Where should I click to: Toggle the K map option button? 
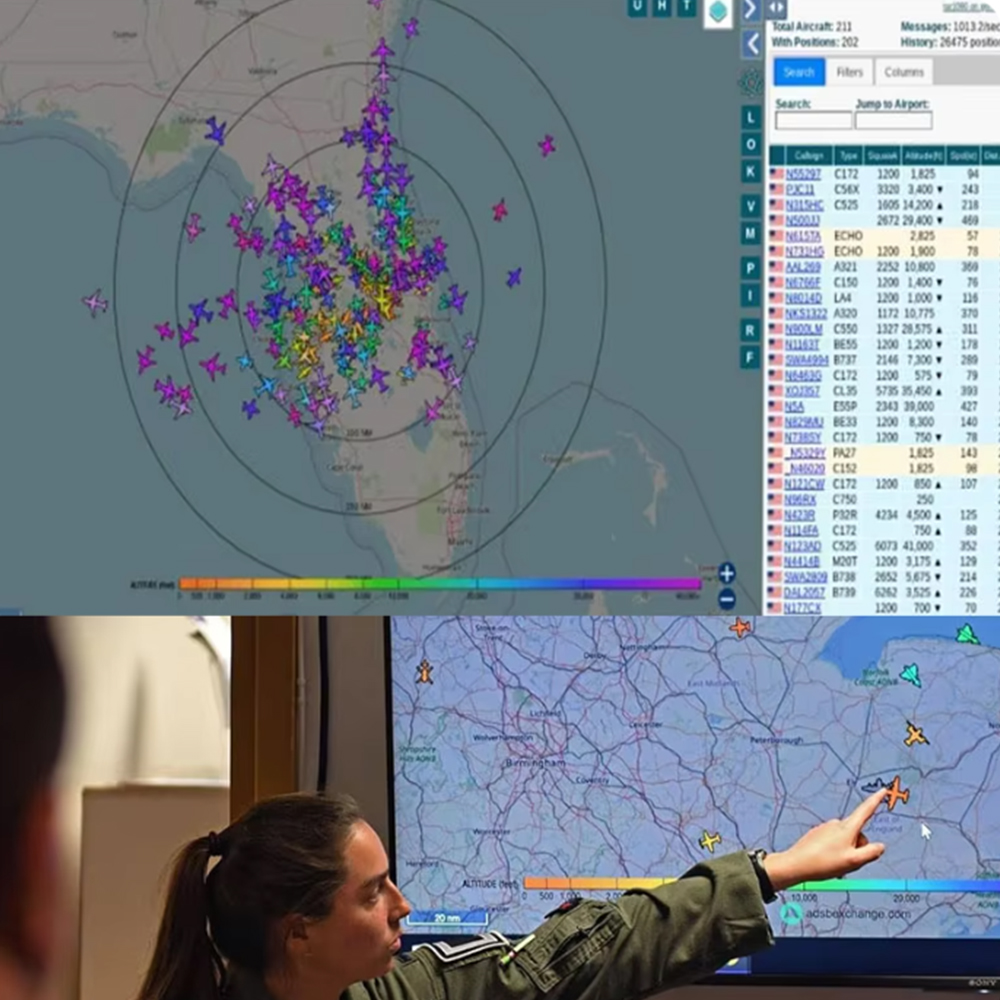click(750, 171)
